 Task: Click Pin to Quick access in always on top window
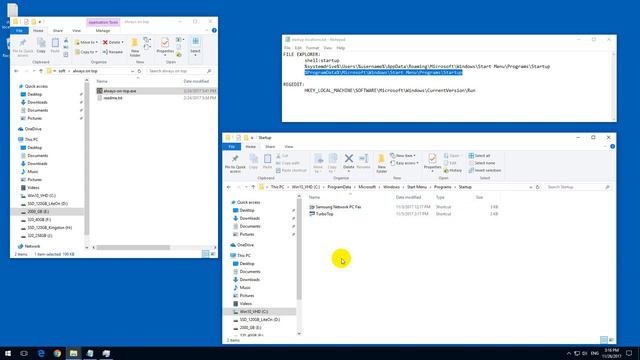[23, 48]
